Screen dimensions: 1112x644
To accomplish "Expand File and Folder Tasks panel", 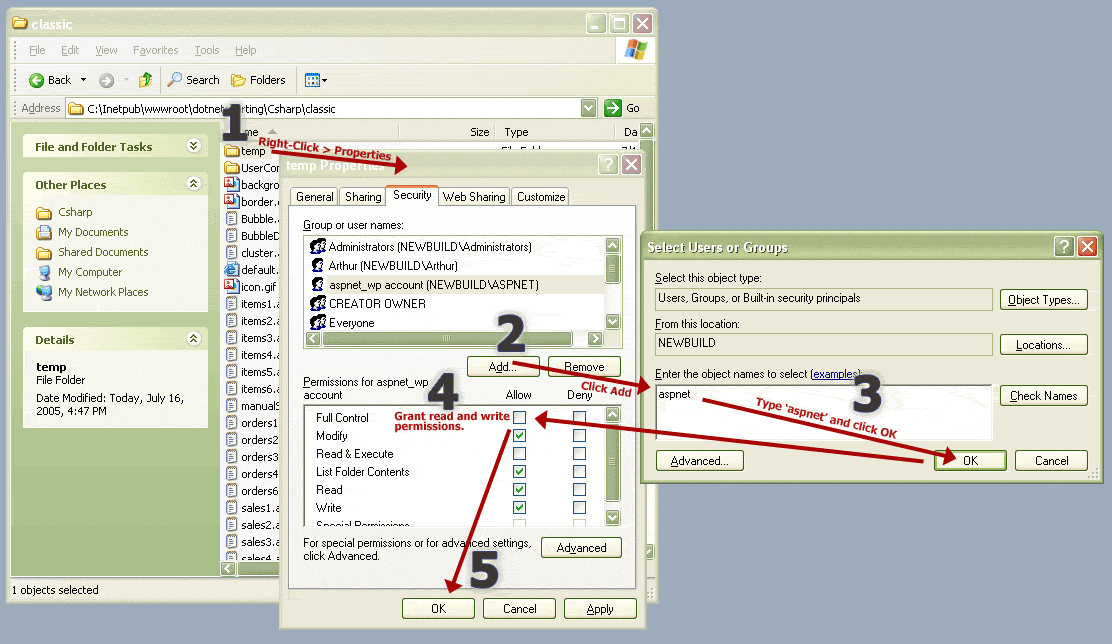I will 193,147.
